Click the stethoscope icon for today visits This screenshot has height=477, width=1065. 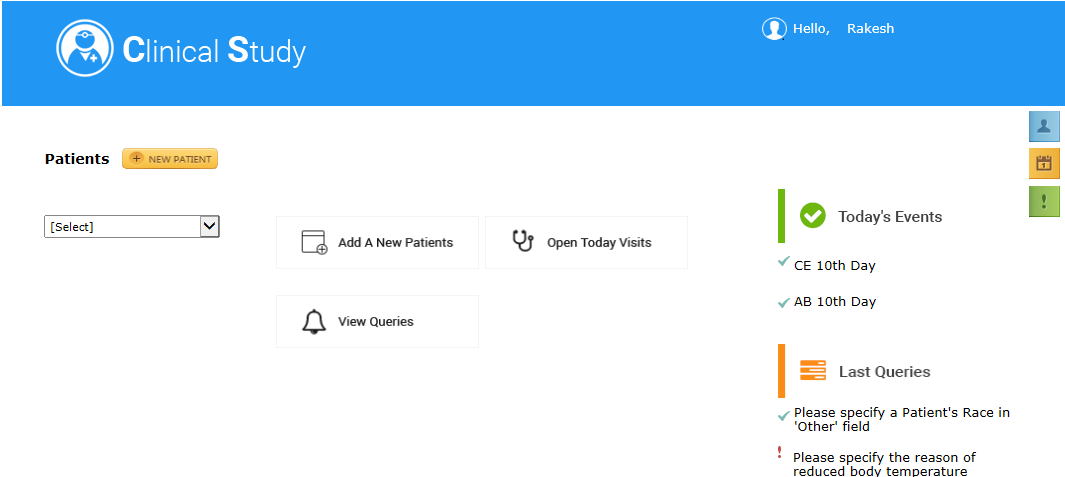[x=522, y=241]
